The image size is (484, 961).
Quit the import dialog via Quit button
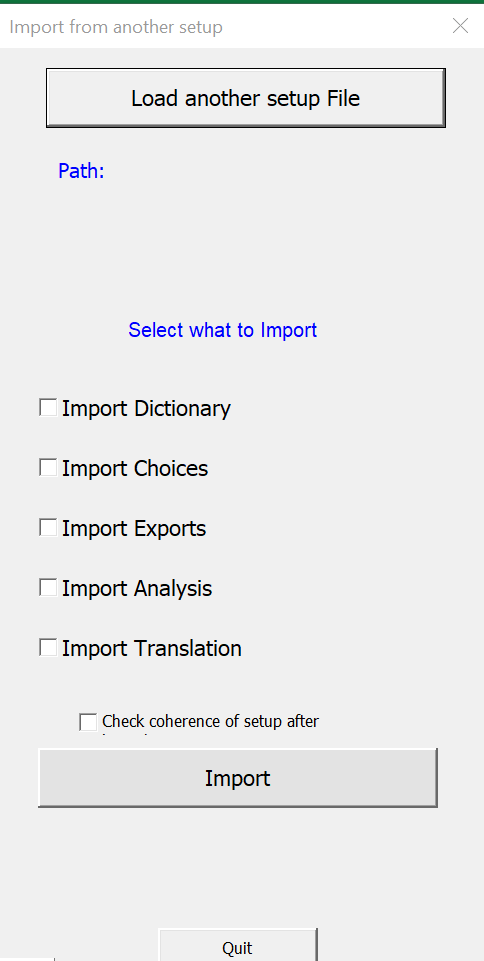238,945
